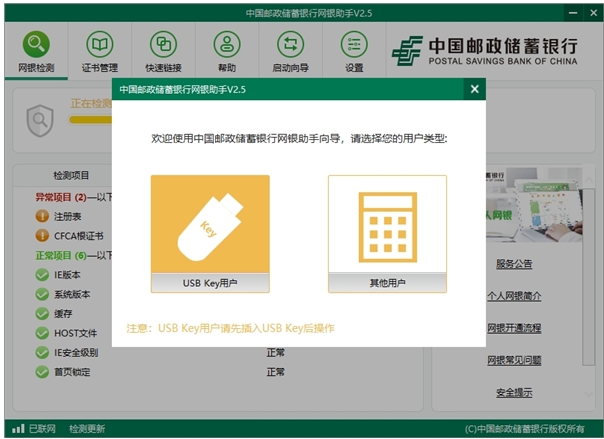
Task: Open the 启动向导 arrows icon
Action: click(x=290, y=44)
